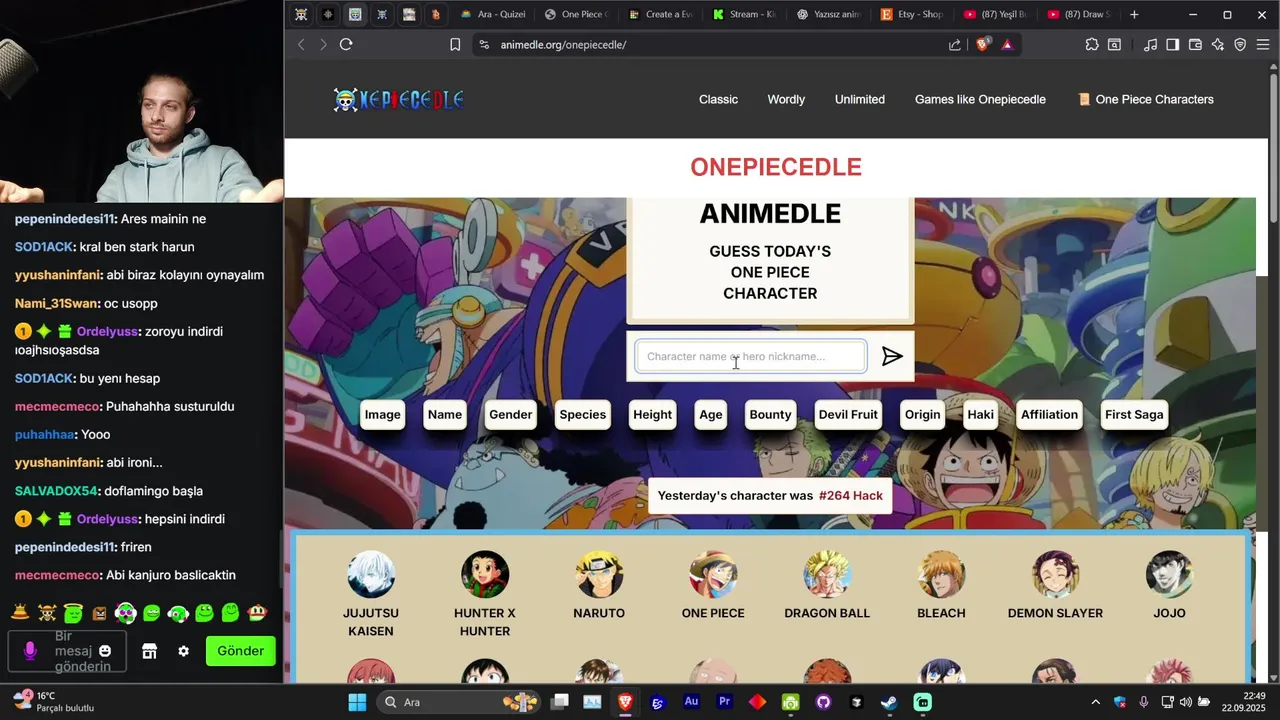Image resolution: width=1280 pixels, height=720 pixels.
Task: Open the Brave Shields lion icon
Action: [x=982, y=44]
